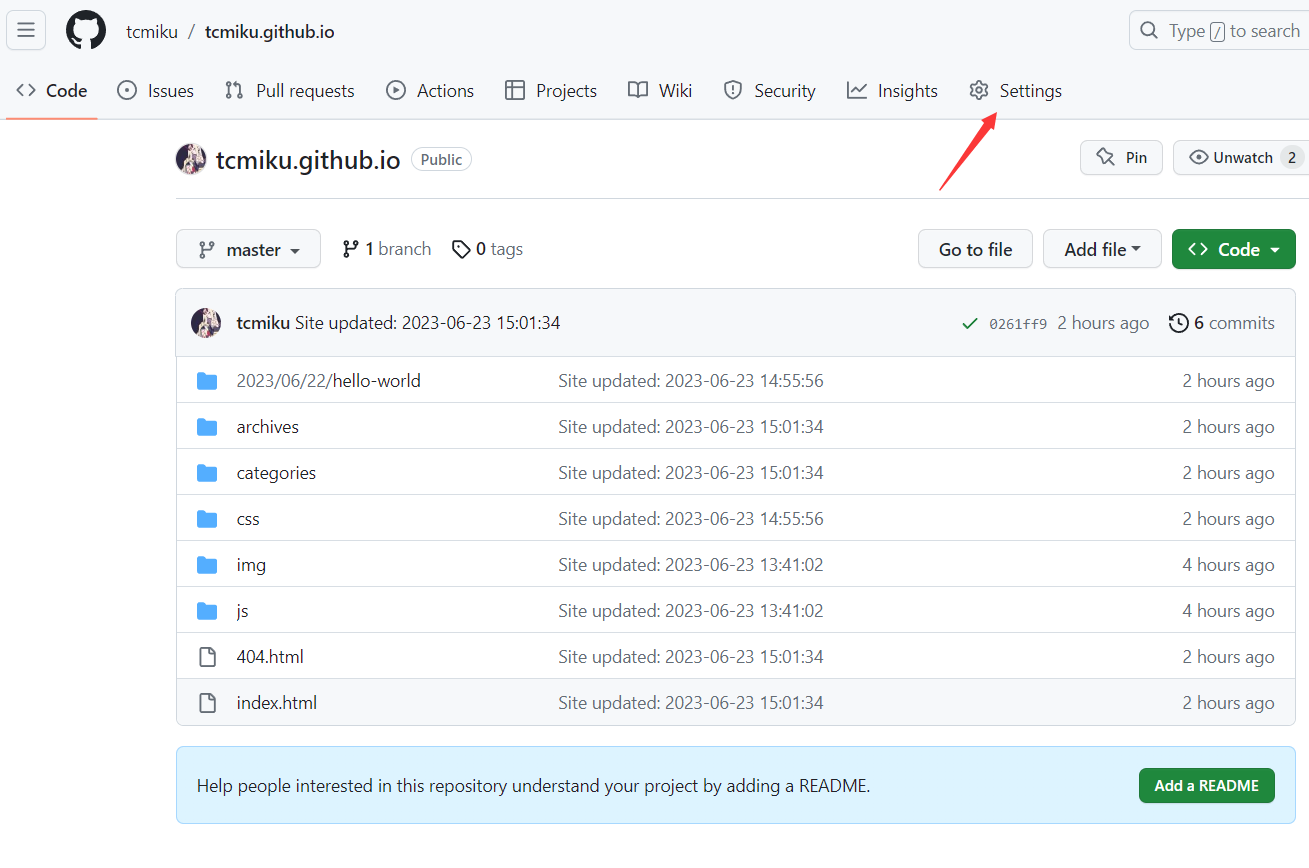Switch to the Code tab
Screen dimensions: 1309x868
[52, 91]
